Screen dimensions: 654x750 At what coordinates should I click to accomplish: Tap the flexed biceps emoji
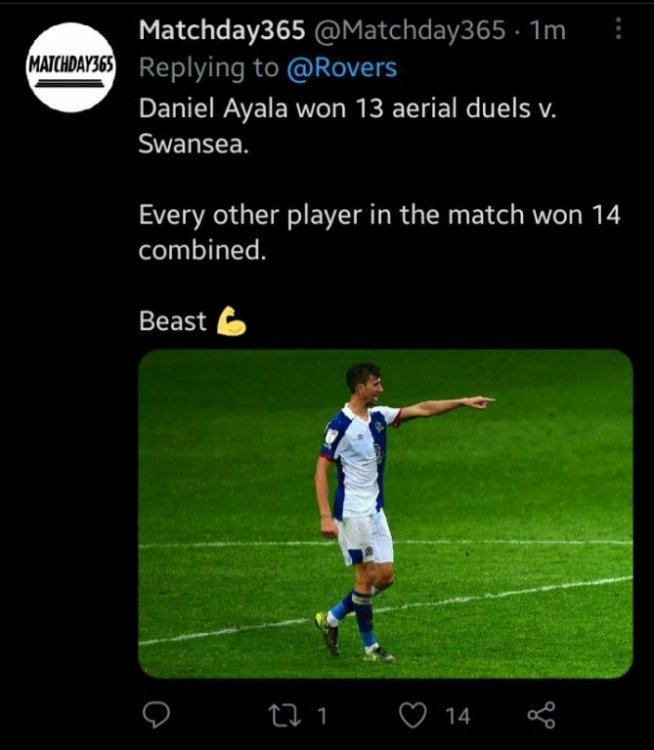pos(231,321)
